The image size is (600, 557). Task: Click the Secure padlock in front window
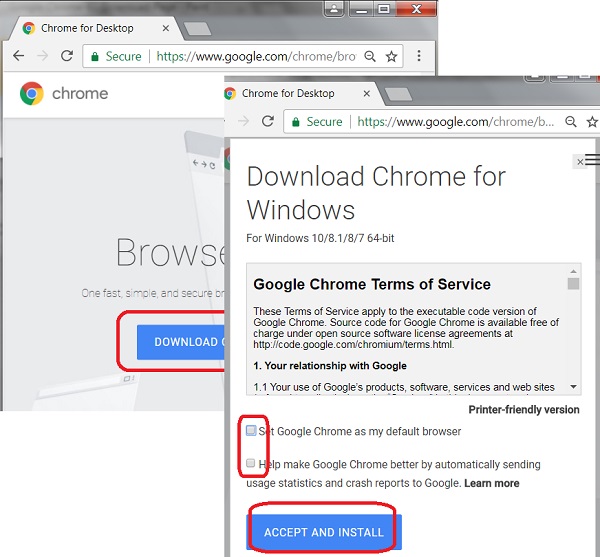tap(295, 122)
